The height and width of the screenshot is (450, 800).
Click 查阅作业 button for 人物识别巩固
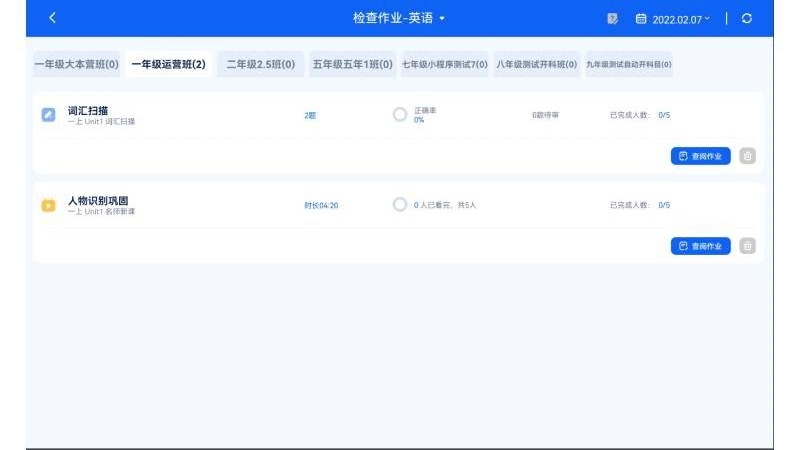click(700, 246)
